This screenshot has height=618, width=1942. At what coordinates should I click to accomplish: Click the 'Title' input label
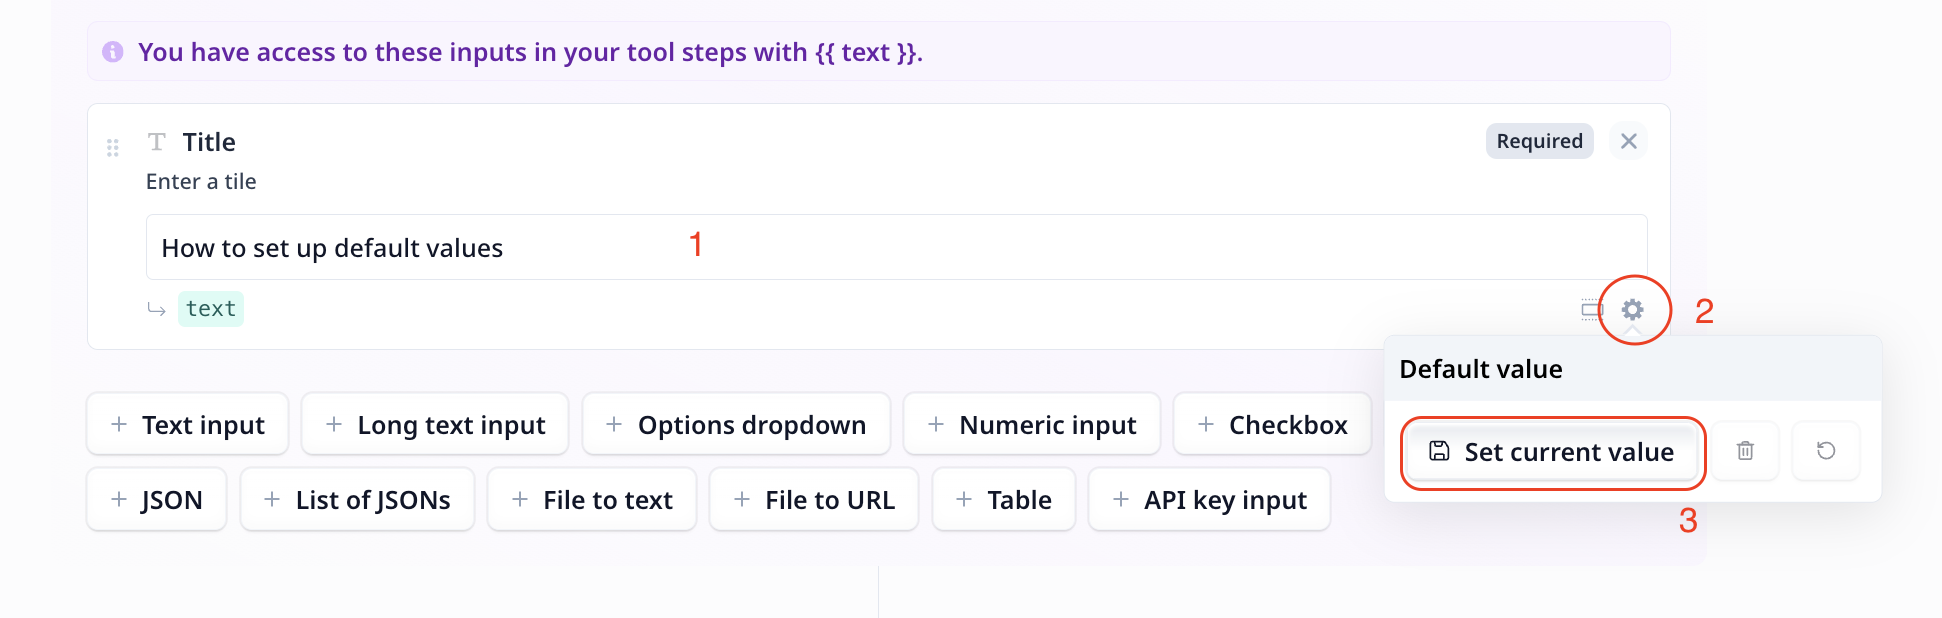(x=209, y=142)
